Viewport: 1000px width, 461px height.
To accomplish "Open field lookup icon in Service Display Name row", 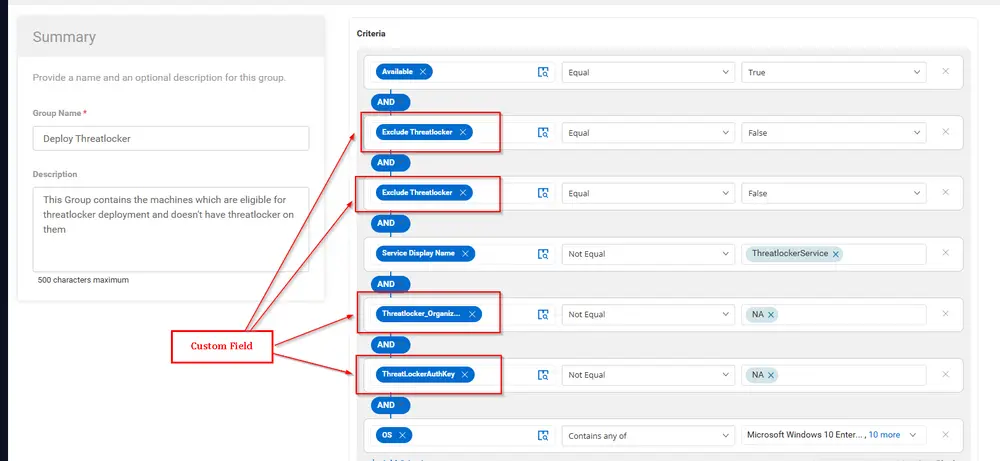I will tap(543, 254).
